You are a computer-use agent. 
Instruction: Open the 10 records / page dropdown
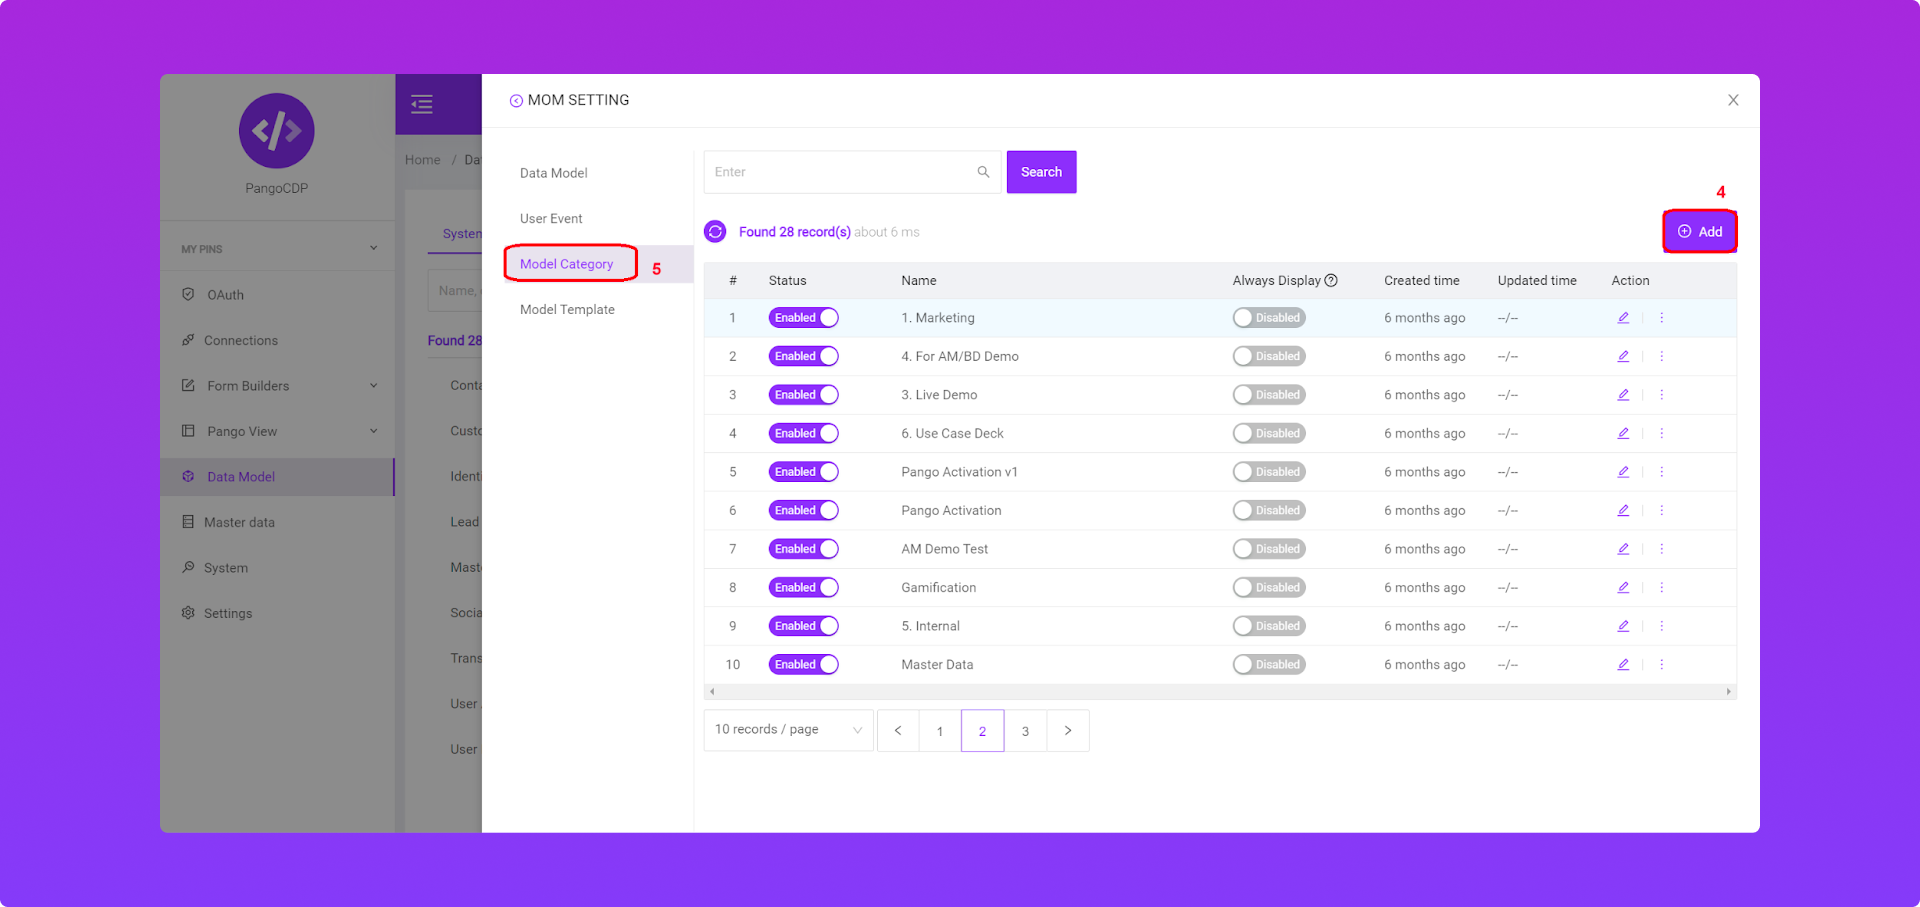788,730
